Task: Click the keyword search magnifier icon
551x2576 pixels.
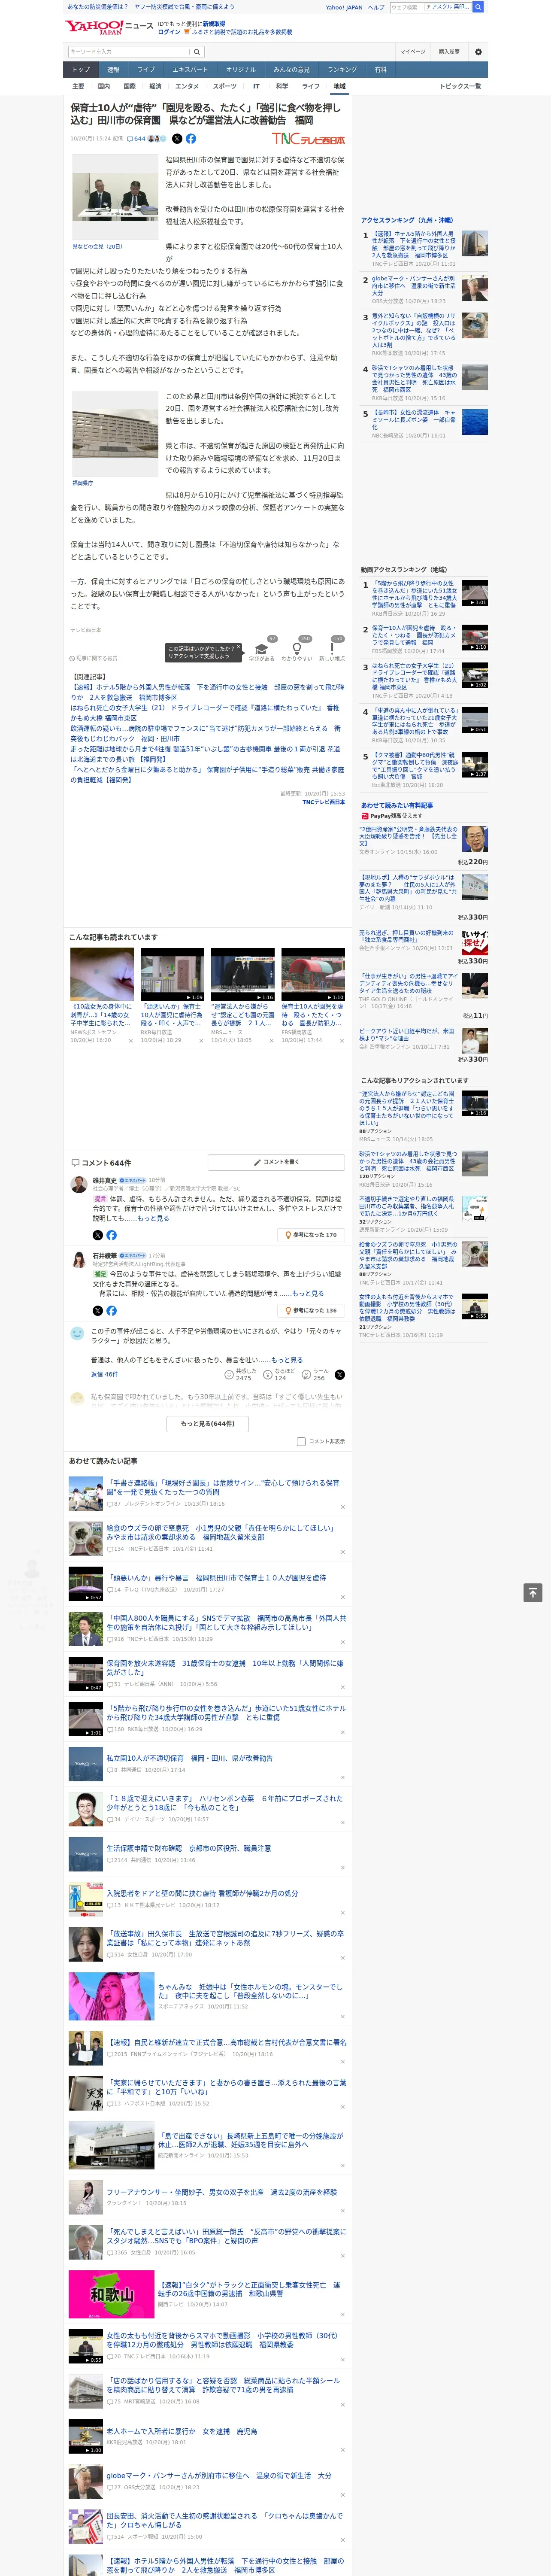Action: tap(197, 51)
